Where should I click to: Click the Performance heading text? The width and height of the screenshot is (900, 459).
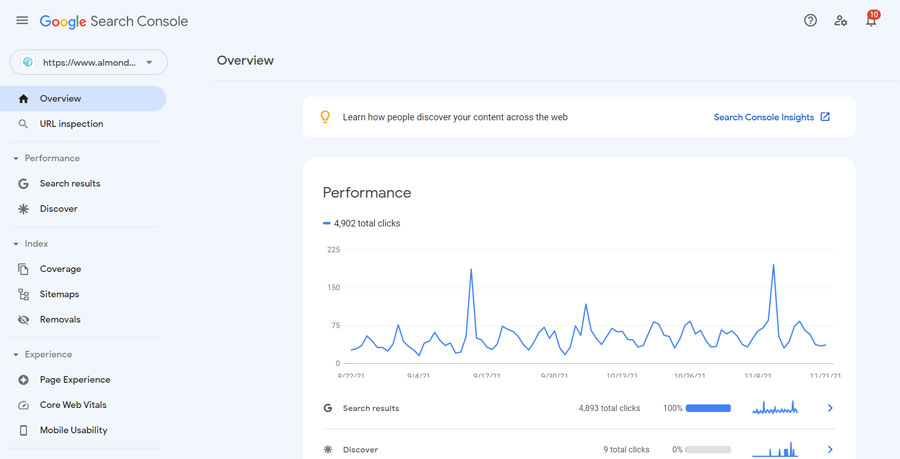coord(367,193)
